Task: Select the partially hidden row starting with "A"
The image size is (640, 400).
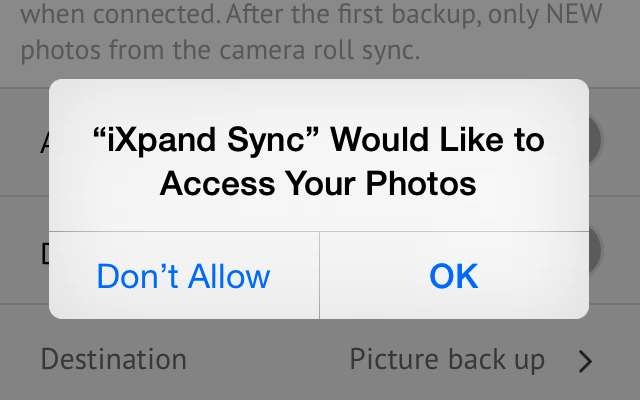Action: [44, 143]
